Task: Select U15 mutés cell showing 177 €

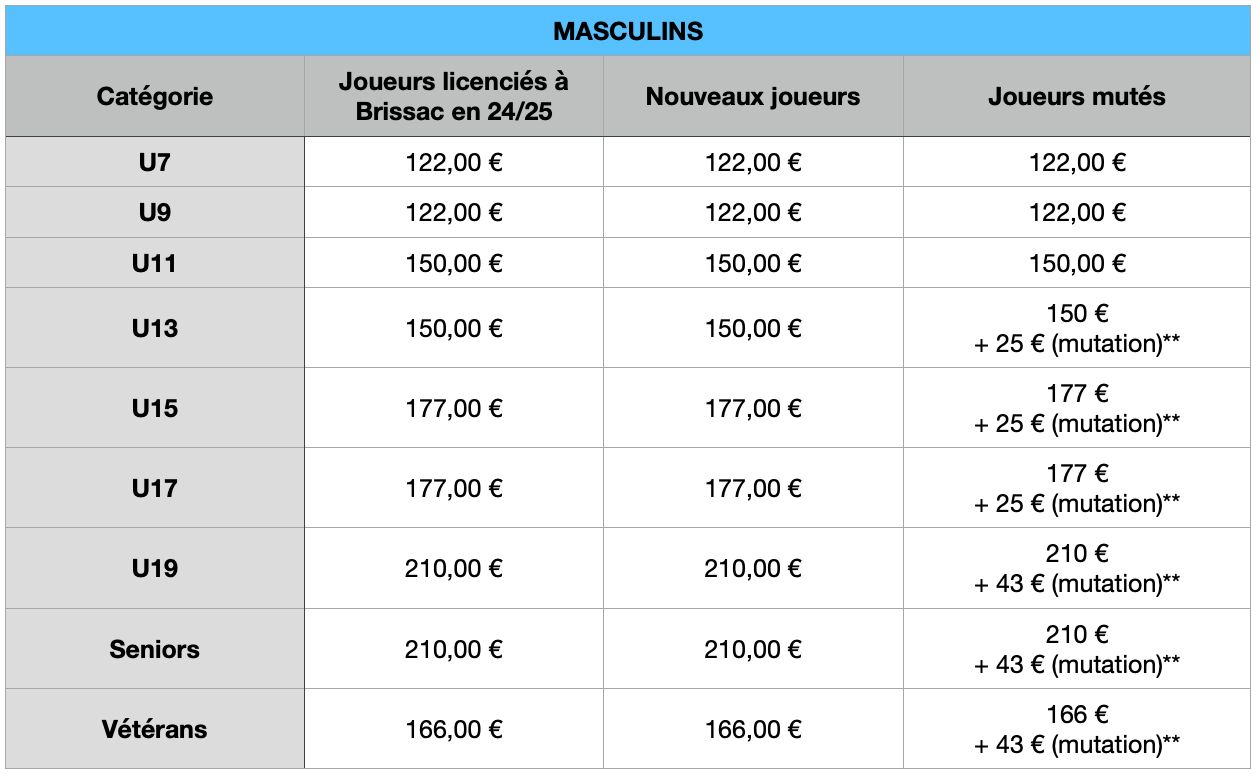Action: pos(1077,408)
